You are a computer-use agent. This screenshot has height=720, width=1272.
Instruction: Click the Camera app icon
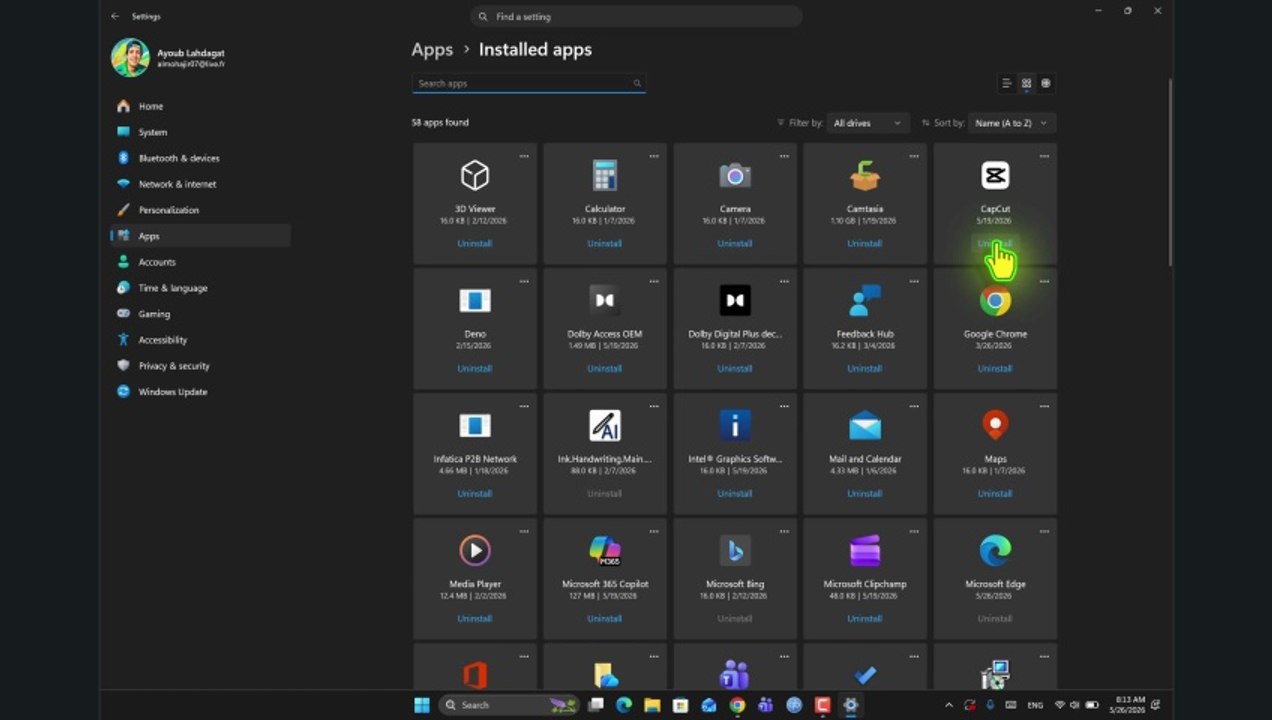tap(735, 176)
